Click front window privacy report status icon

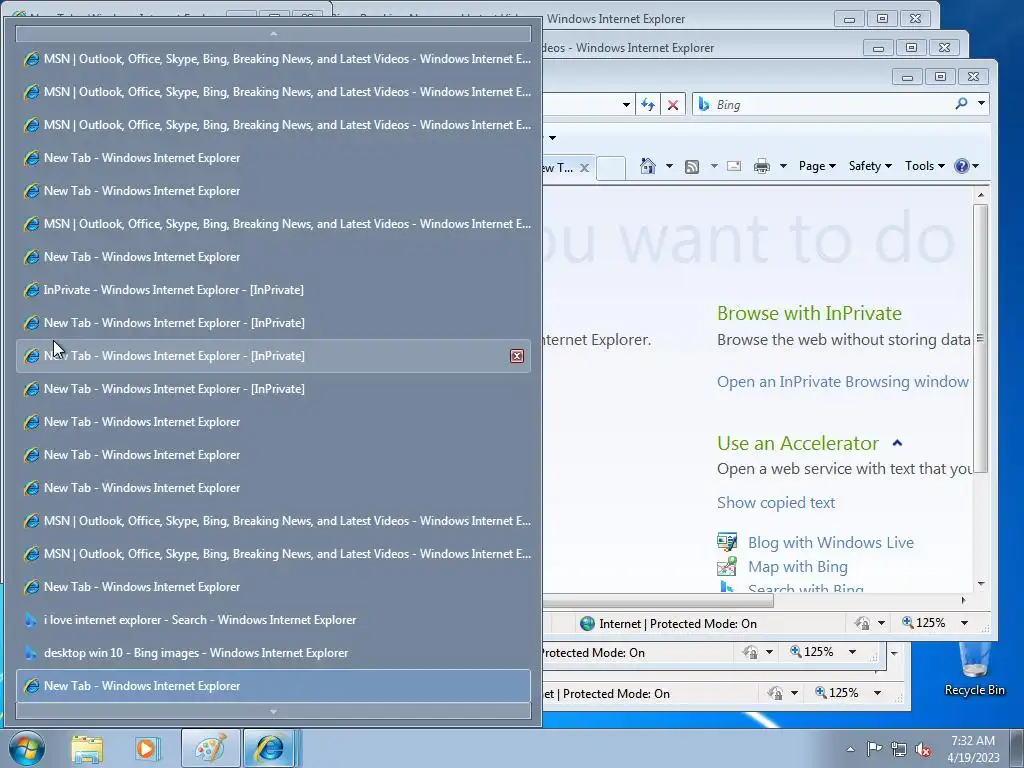pyautogui.click(x=863, y=623)
